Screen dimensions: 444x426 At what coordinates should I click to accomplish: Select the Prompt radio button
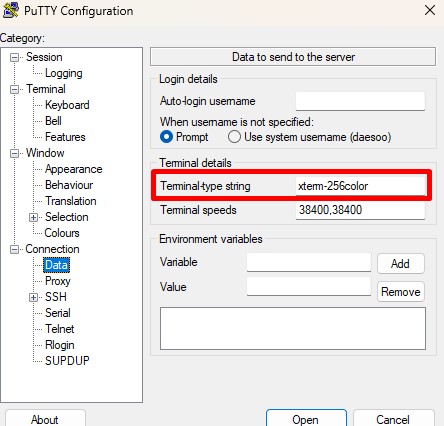pyautogui.click(x=166, y=137)
